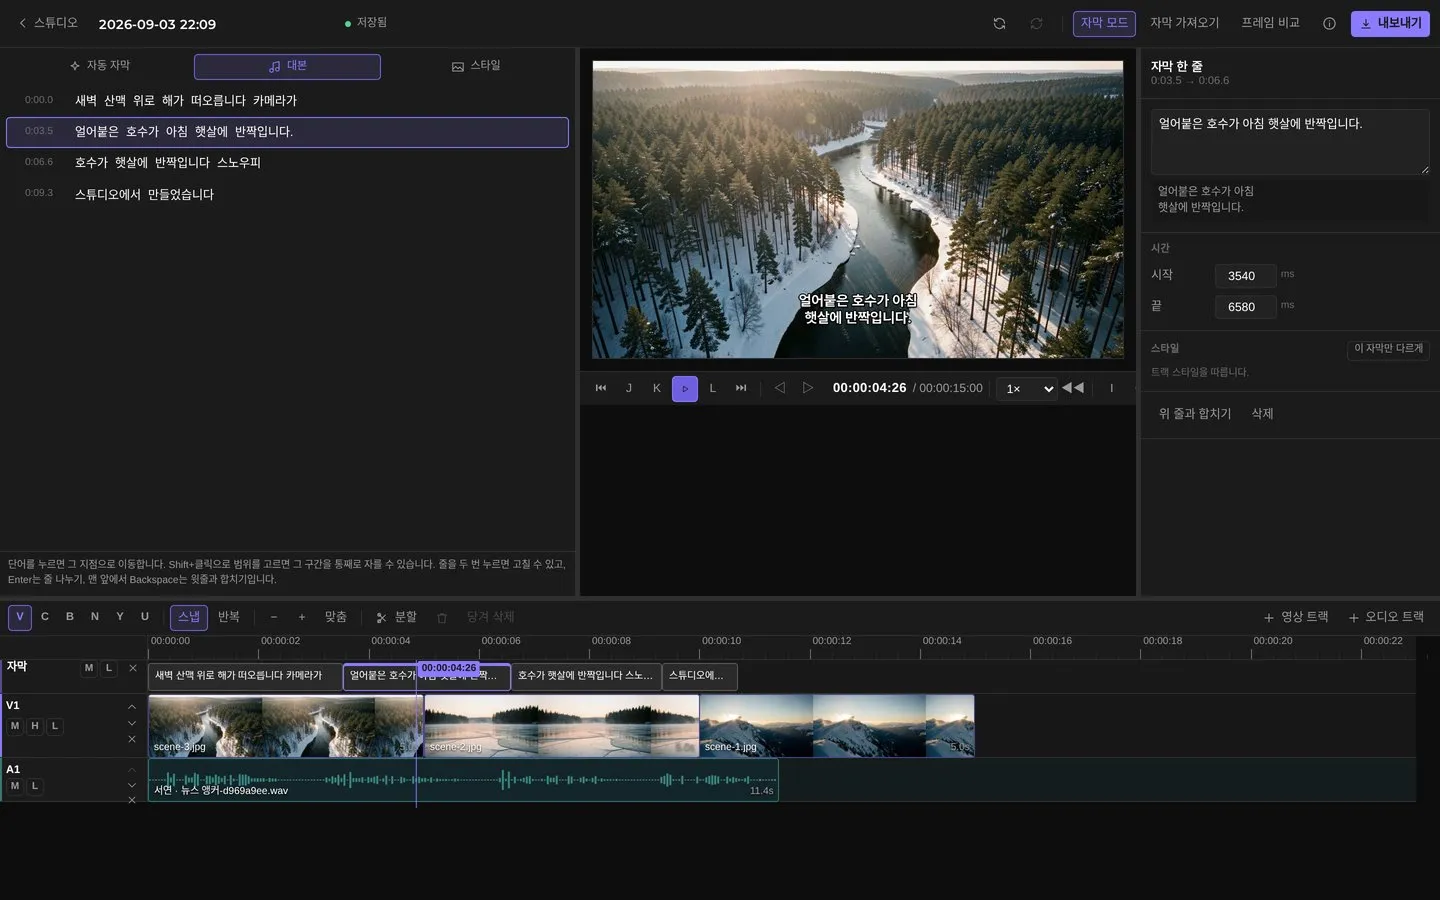Toggle 스냅 snapping in the timeline toolbar

click(189, 617)
